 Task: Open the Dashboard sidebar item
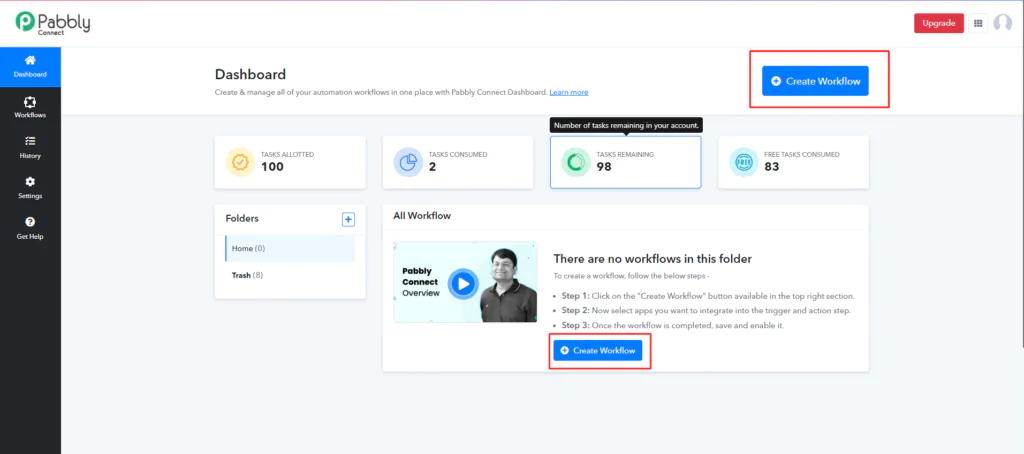point(30,67)
